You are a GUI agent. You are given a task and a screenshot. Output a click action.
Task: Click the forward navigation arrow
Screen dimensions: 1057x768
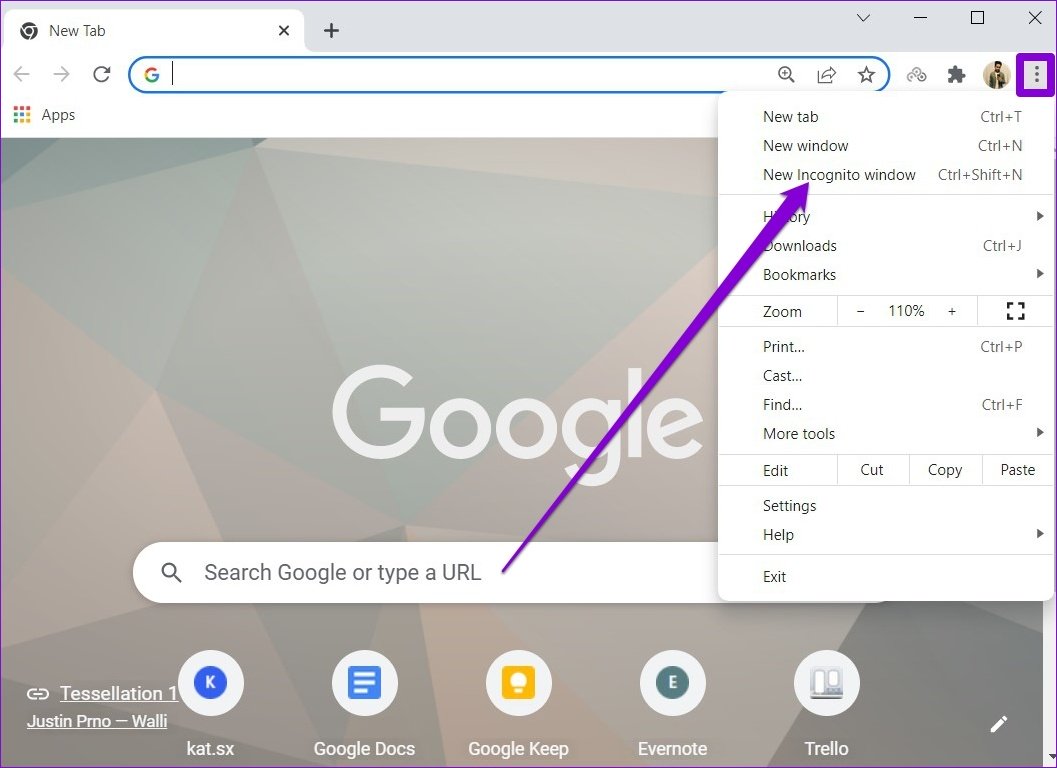pyautogui.click(x=61, y=74)
